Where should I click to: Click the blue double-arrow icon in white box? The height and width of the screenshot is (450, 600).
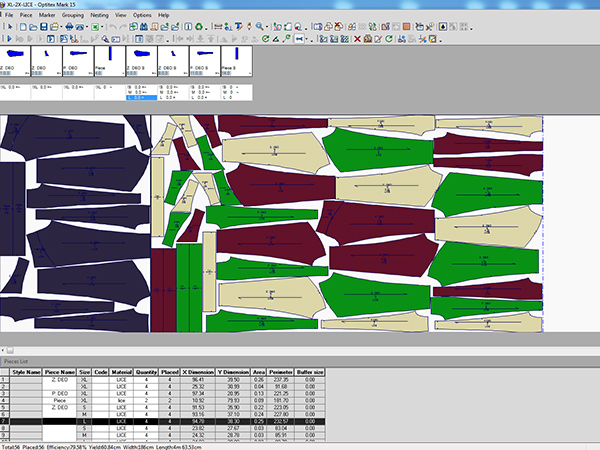coord(299,39)
